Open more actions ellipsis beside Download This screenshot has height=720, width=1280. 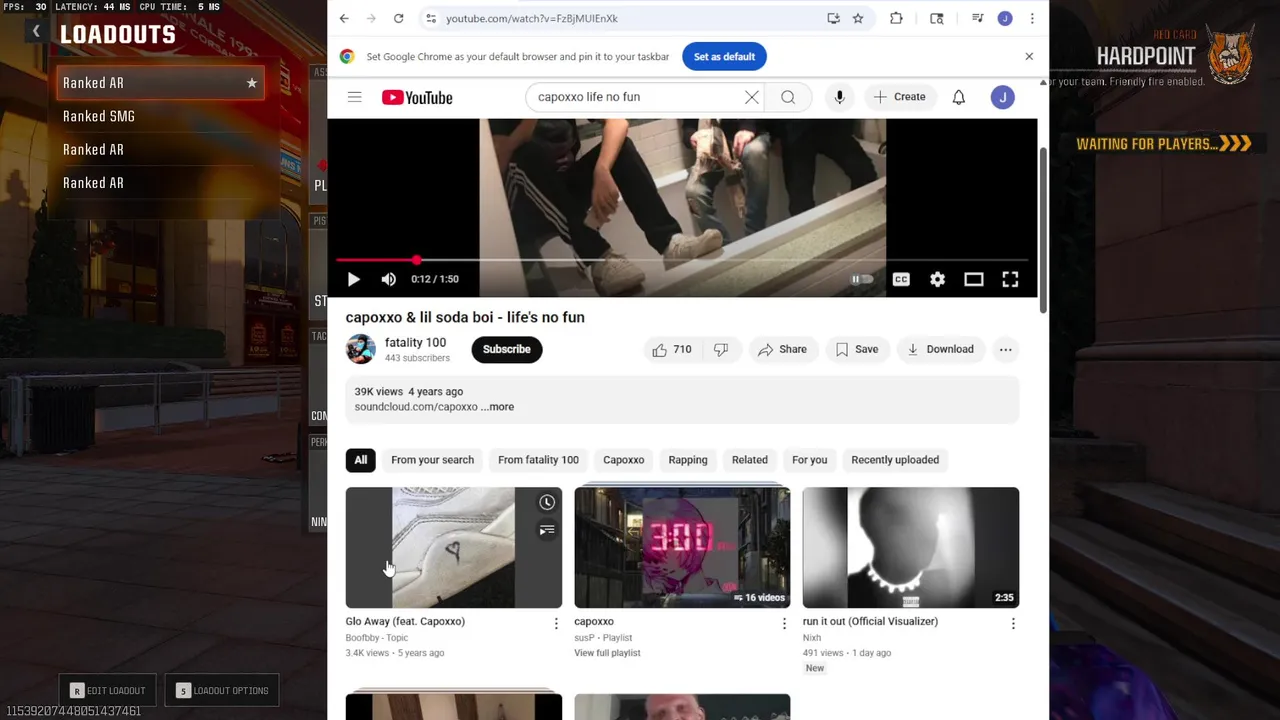tap(1005, 349)
